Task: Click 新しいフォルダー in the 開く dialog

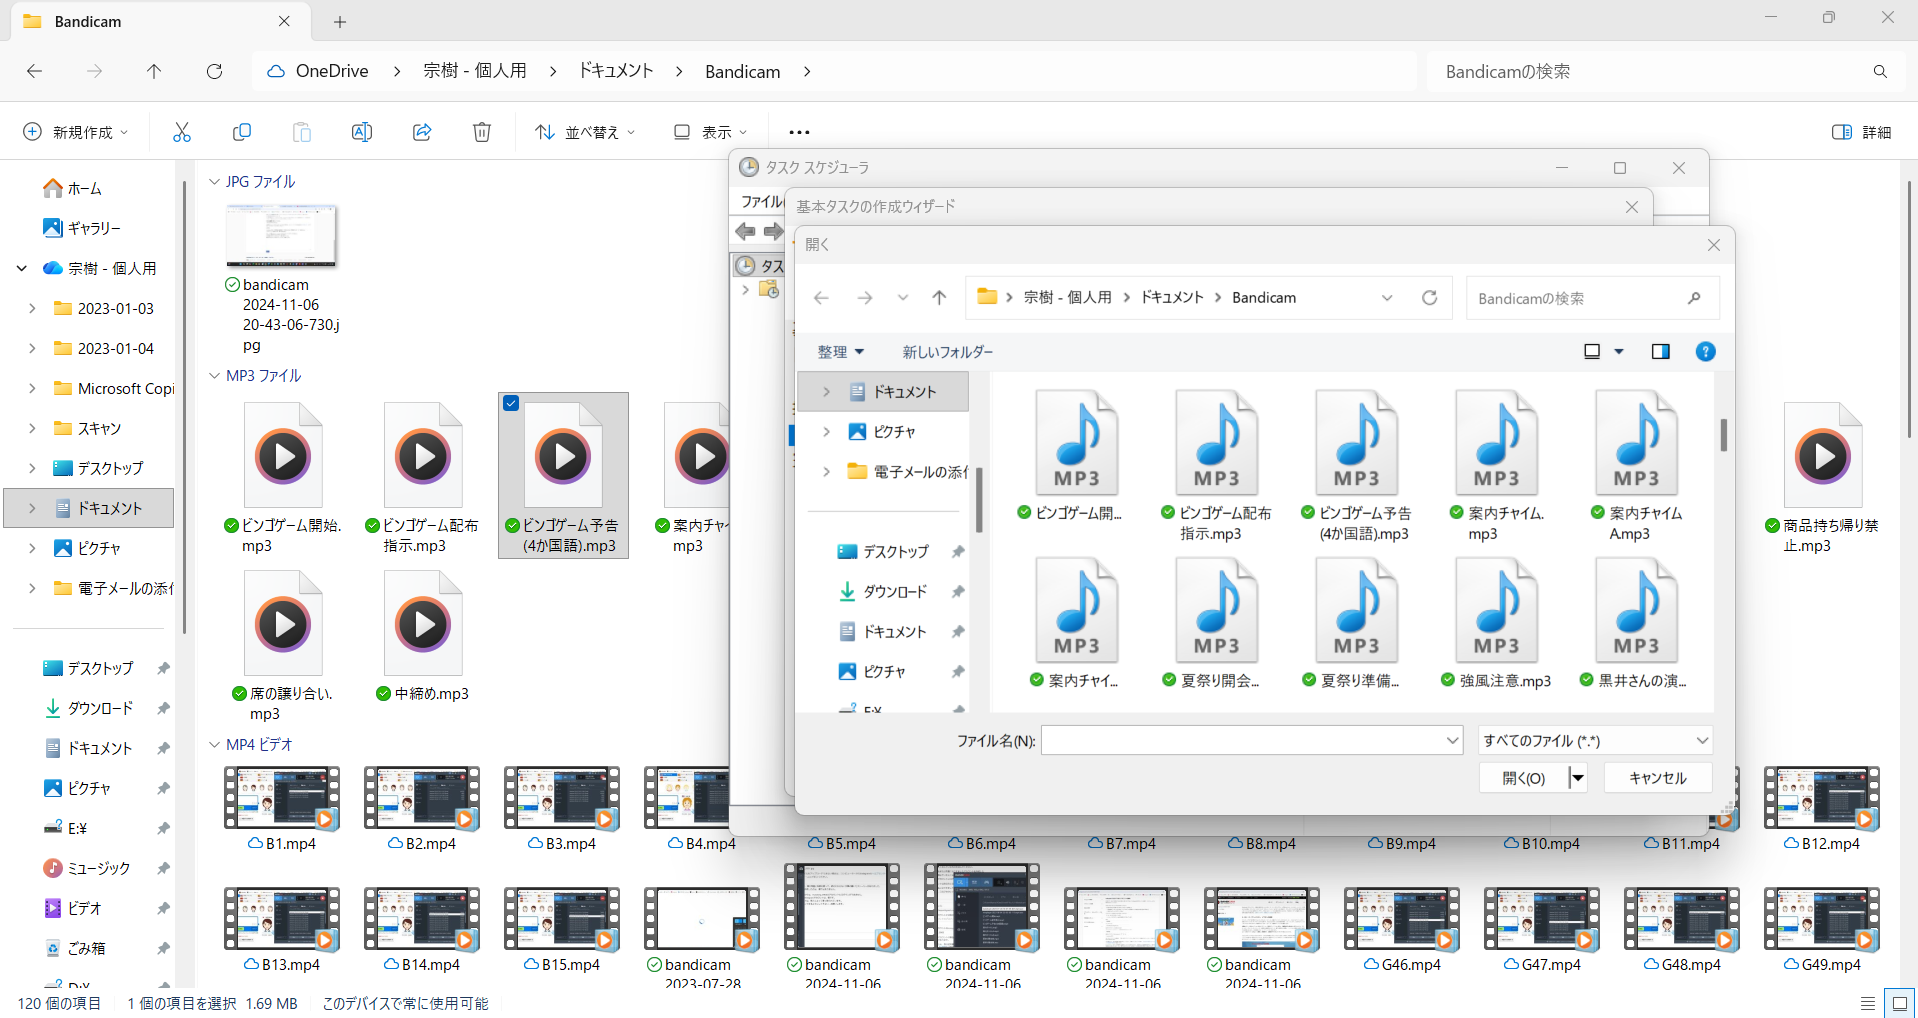Action: pyautogui.click(x=948, y=352)
